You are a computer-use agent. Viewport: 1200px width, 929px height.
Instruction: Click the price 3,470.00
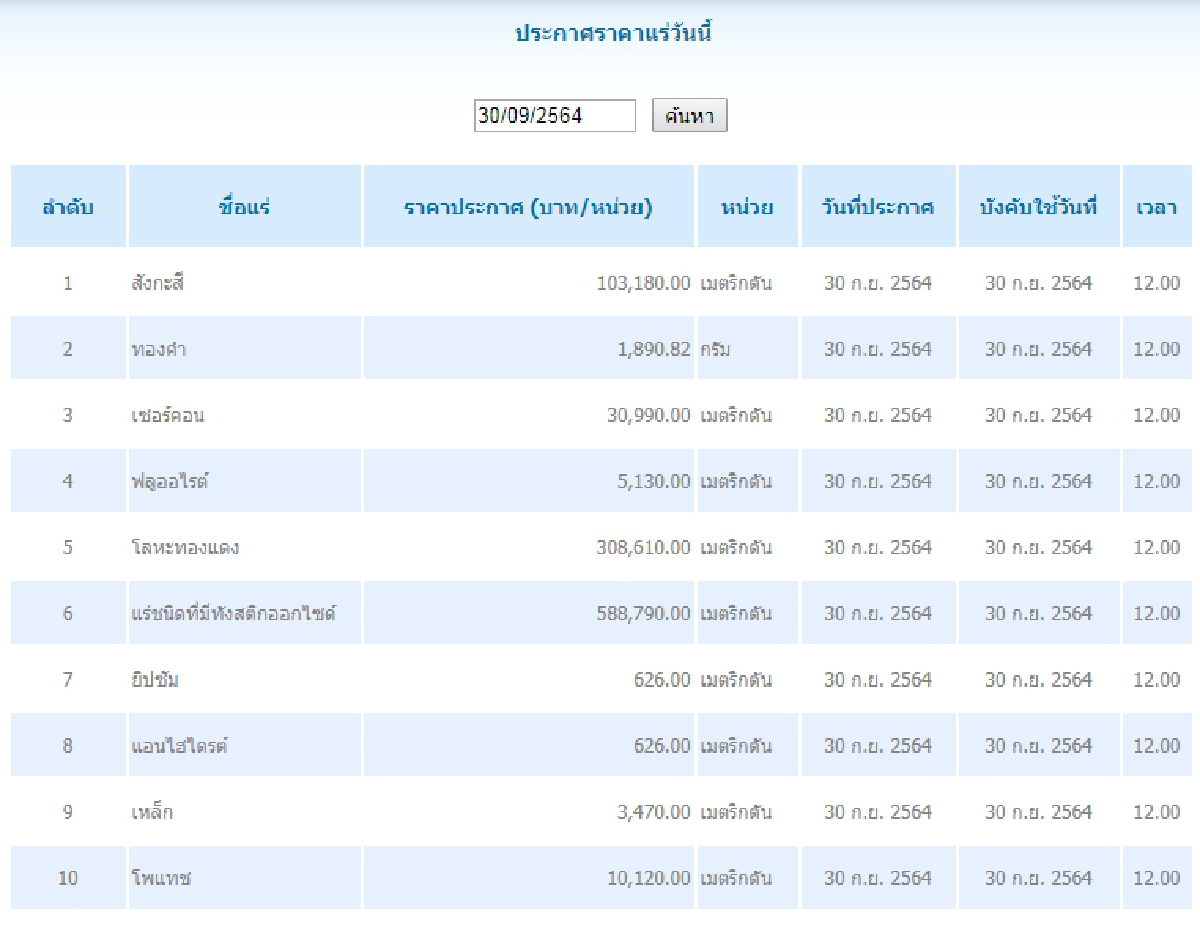[x=654, y=811]
